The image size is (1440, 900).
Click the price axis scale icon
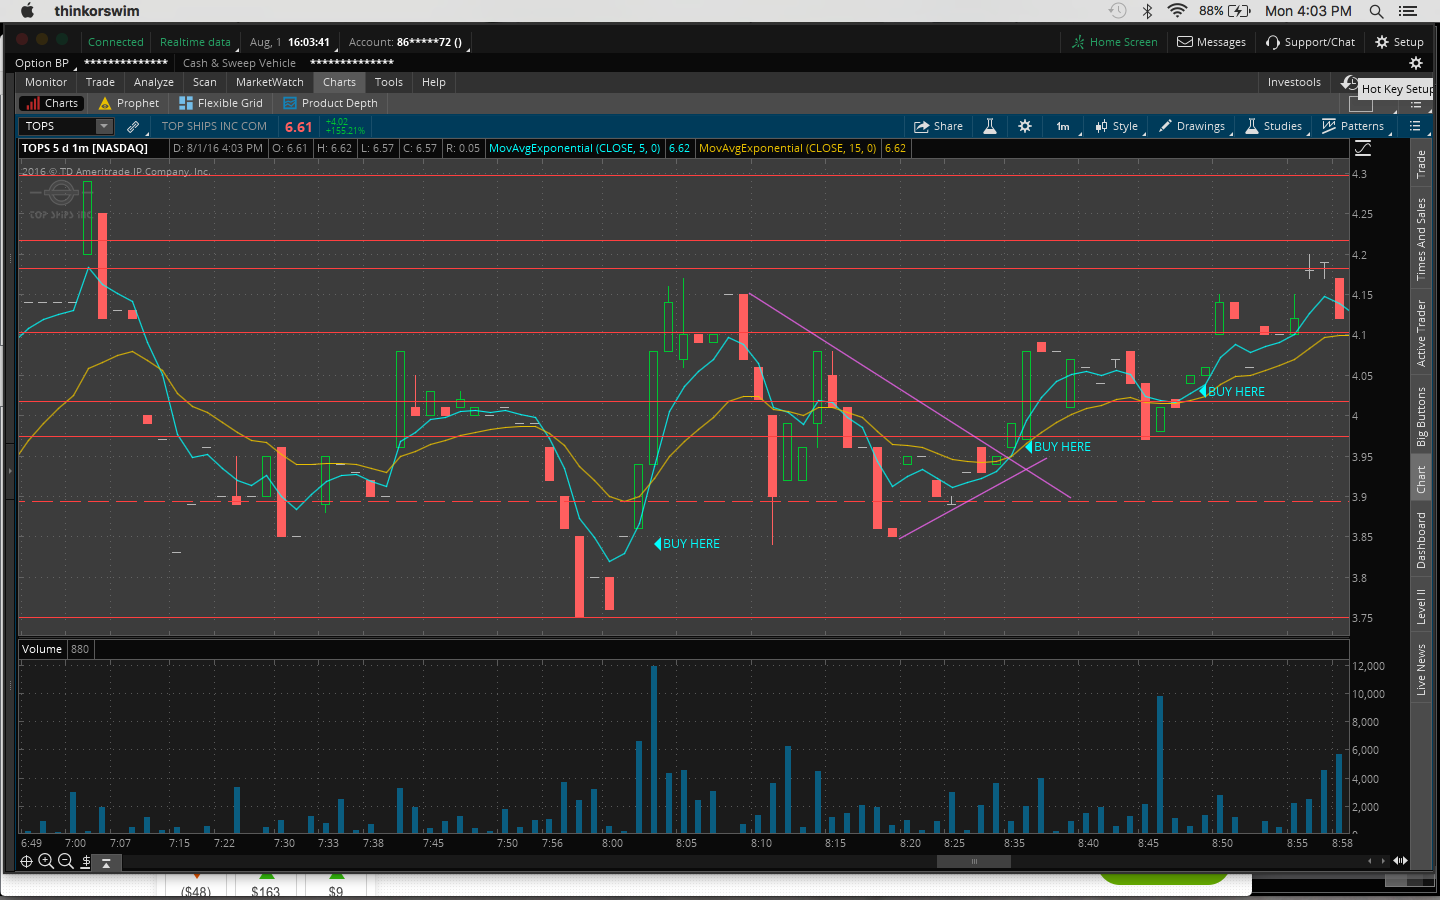coord(1363,148)
